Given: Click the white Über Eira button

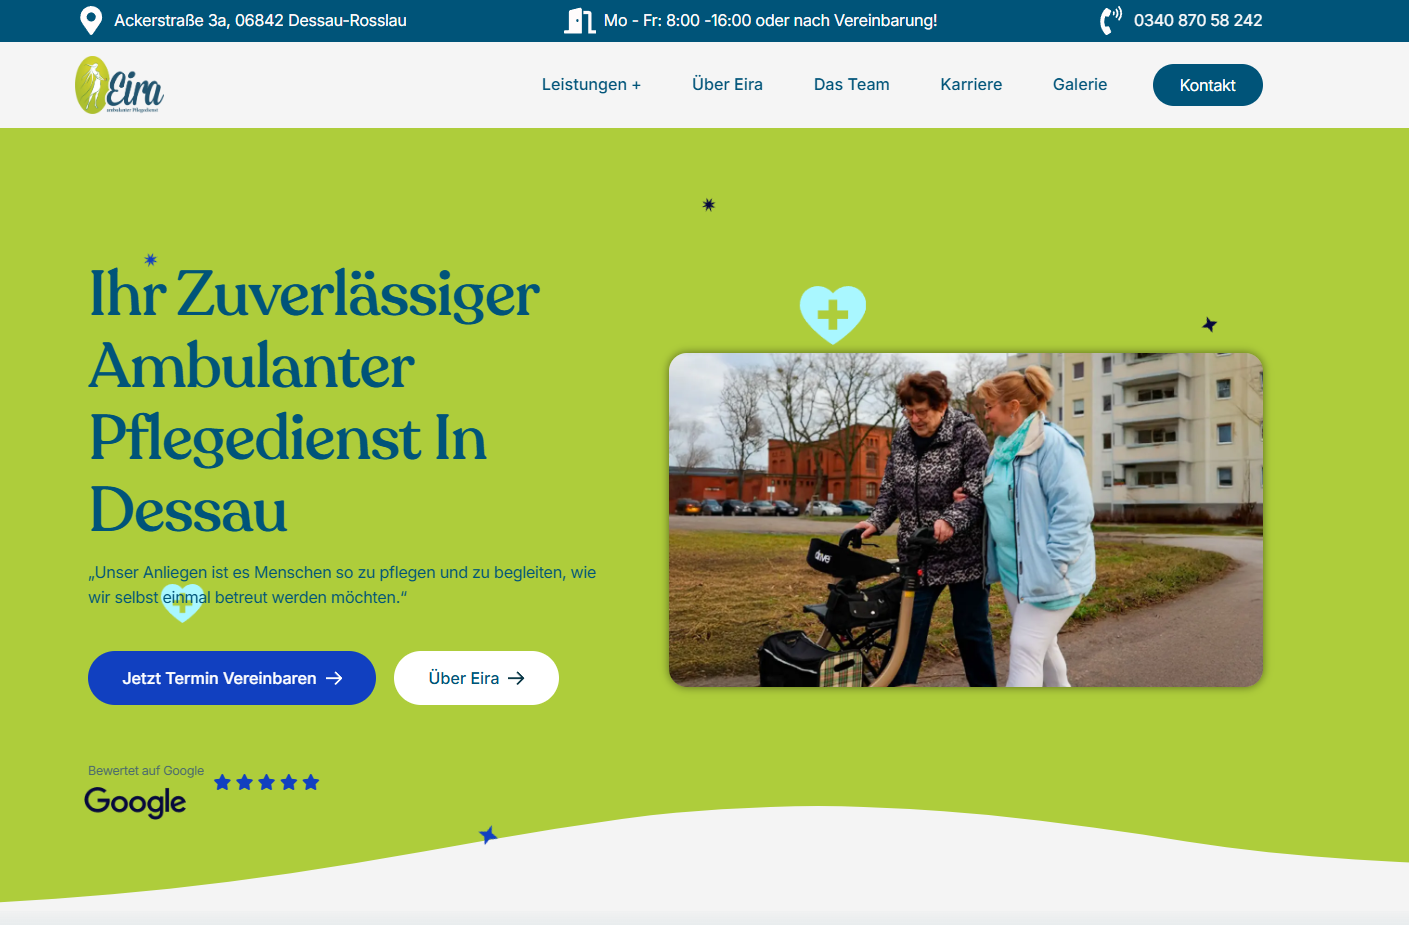Looking at the screenshot, I should 476,678.
